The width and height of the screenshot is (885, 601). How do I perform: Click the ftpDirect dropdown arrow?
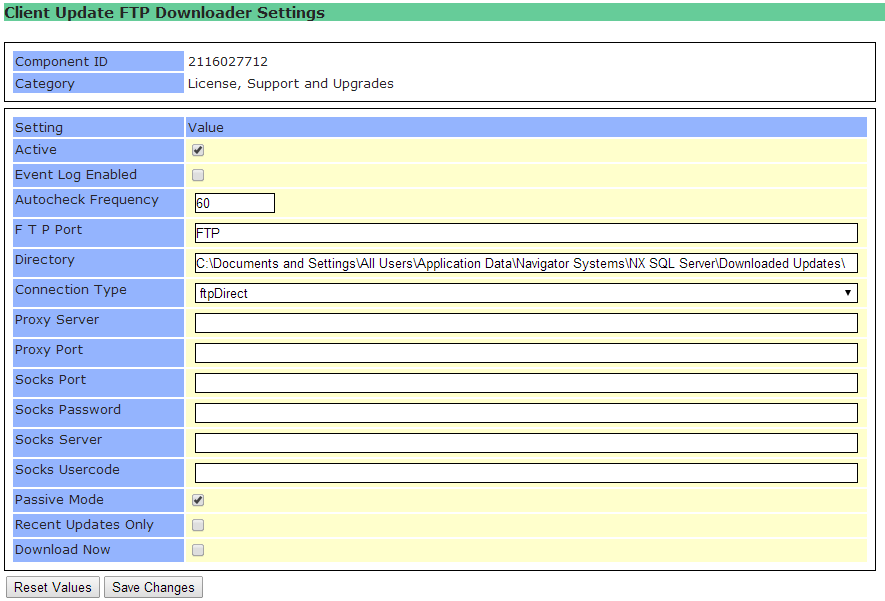848,293
